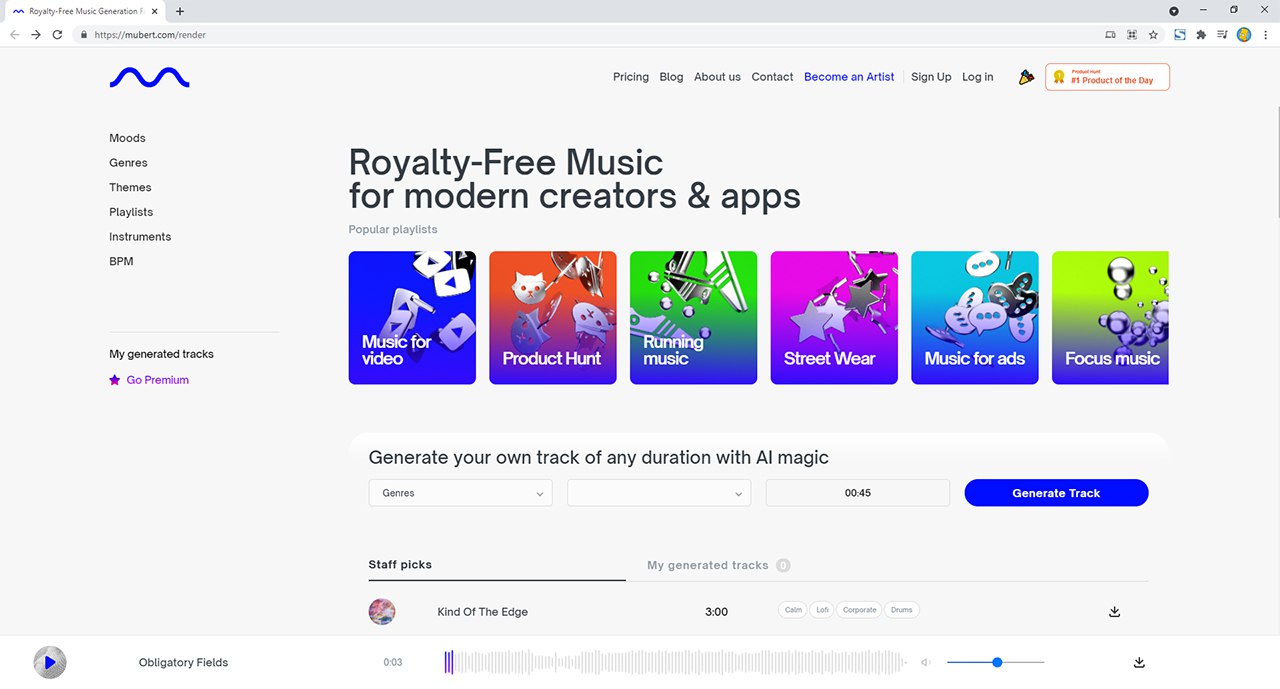Click the Generate Track button
This screenshot has width=1280, height=689.
coord(1056,493)
